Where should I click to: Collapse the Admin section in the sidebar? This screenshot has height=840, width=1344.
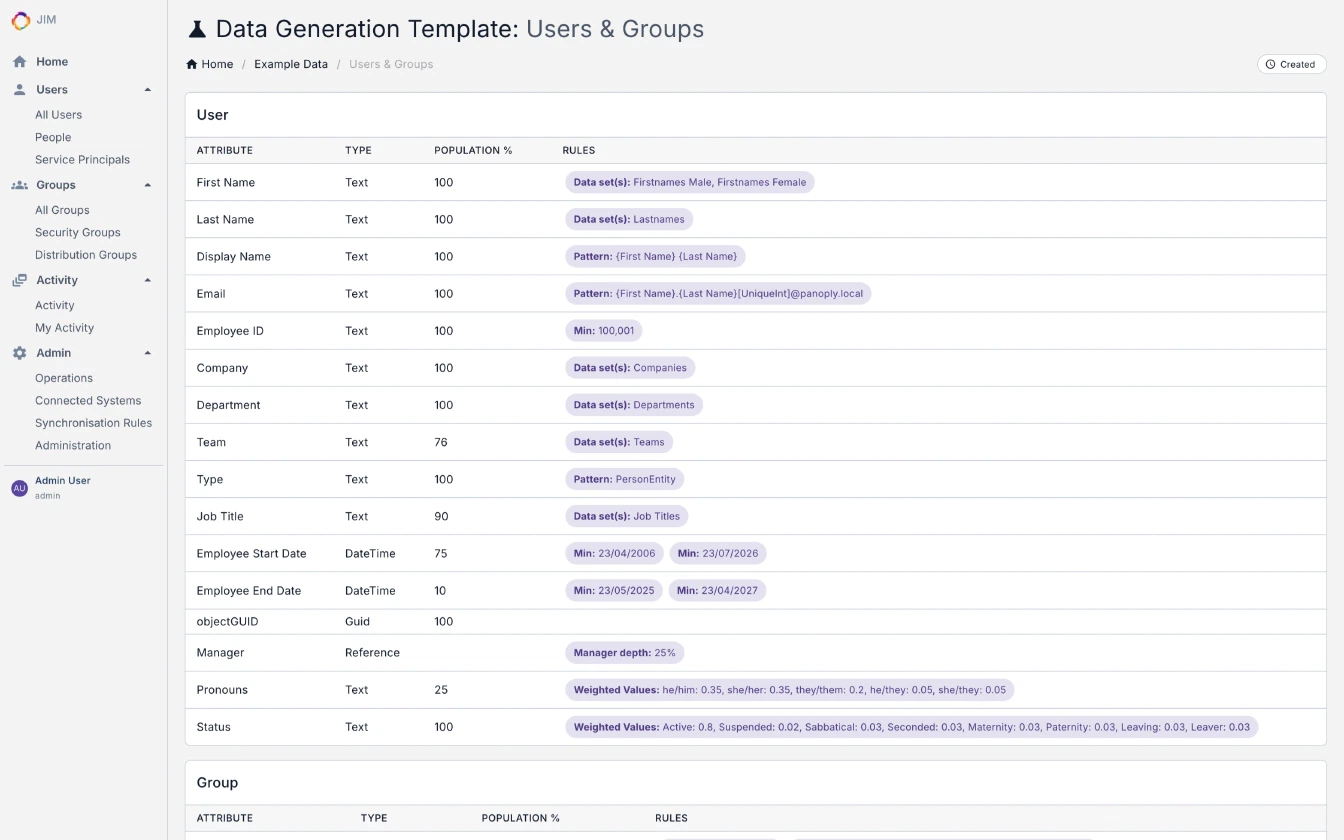[x=147, y=352]
